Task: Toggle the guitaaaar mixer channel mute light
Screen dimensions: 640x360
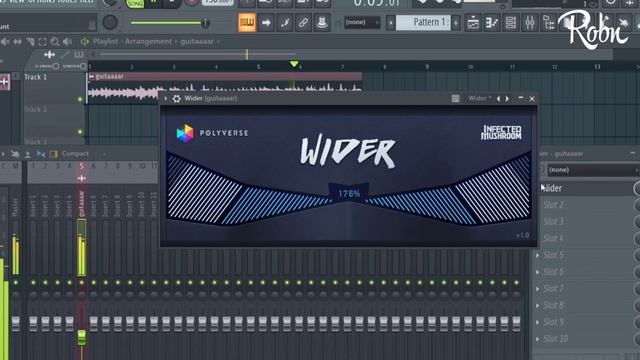Action: tap(82, 282)
